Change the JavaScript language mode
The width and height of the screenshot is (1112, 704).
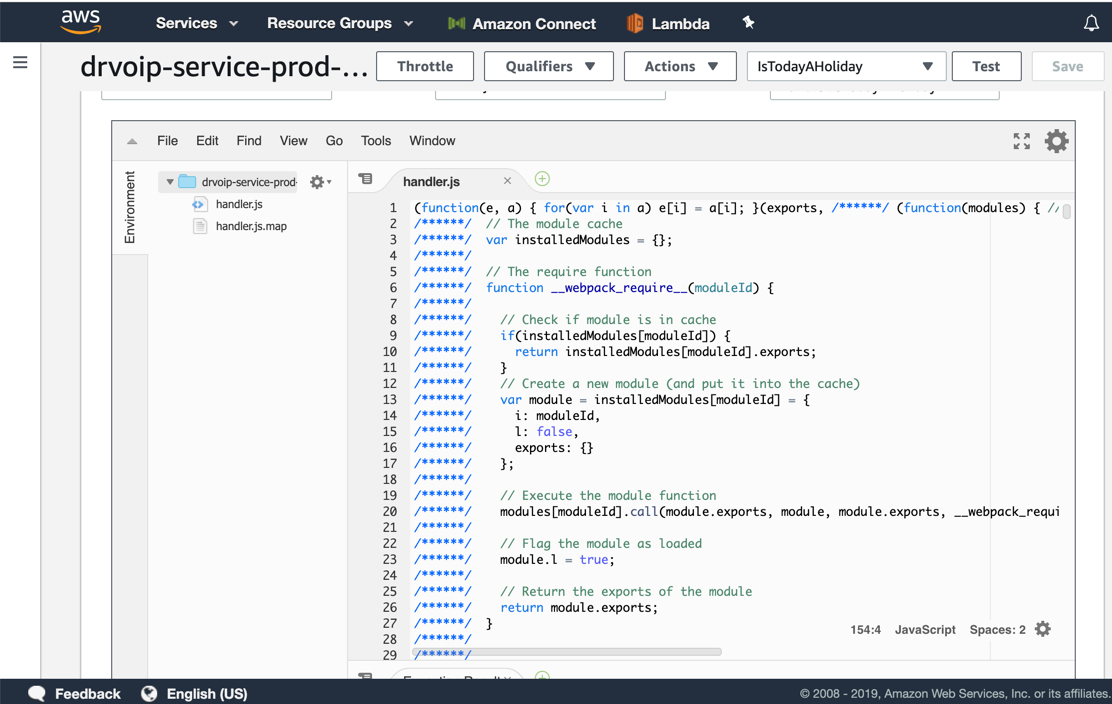(x=925, y=630)
